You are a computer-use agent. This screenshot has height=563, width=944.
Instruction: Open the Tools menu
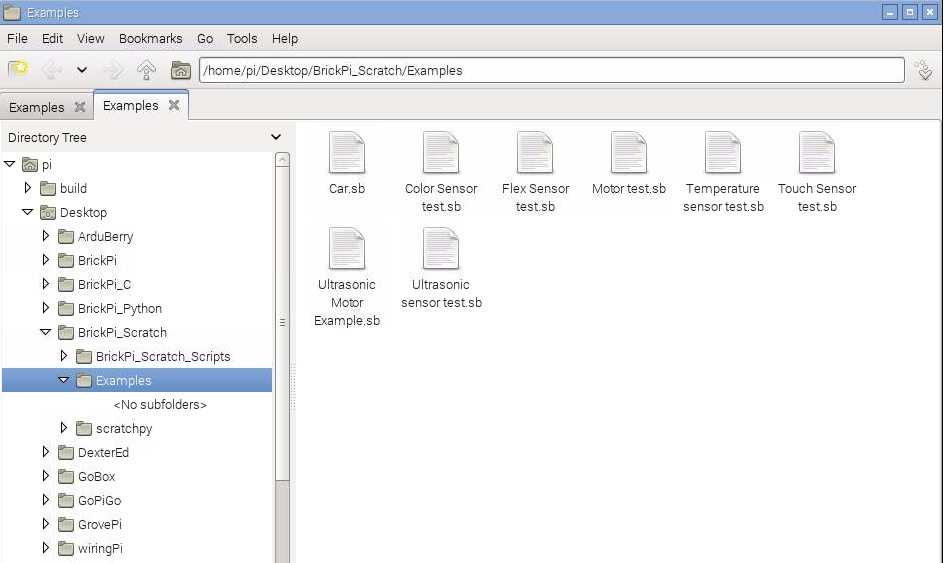[242, 38]
